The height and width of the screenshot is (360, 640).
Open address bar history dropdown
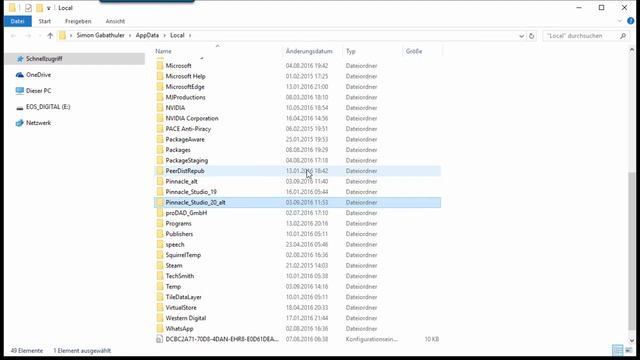pyautogui.click(x=521, y=36)
